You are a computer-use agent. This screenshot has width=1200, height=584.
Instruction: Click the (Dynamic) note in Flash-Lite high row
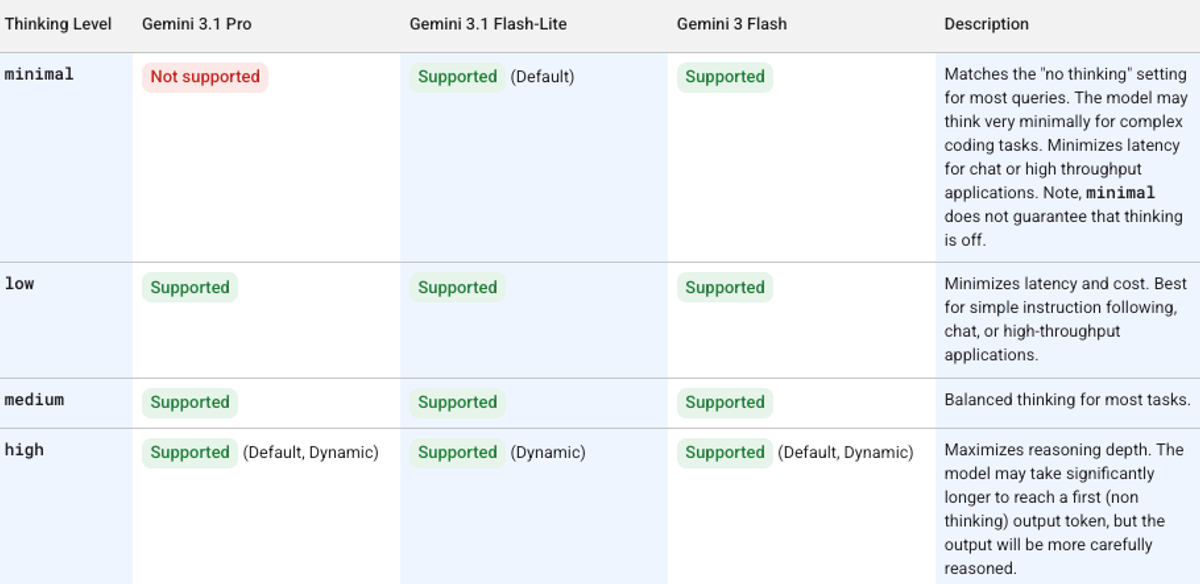tap(548, 453)
